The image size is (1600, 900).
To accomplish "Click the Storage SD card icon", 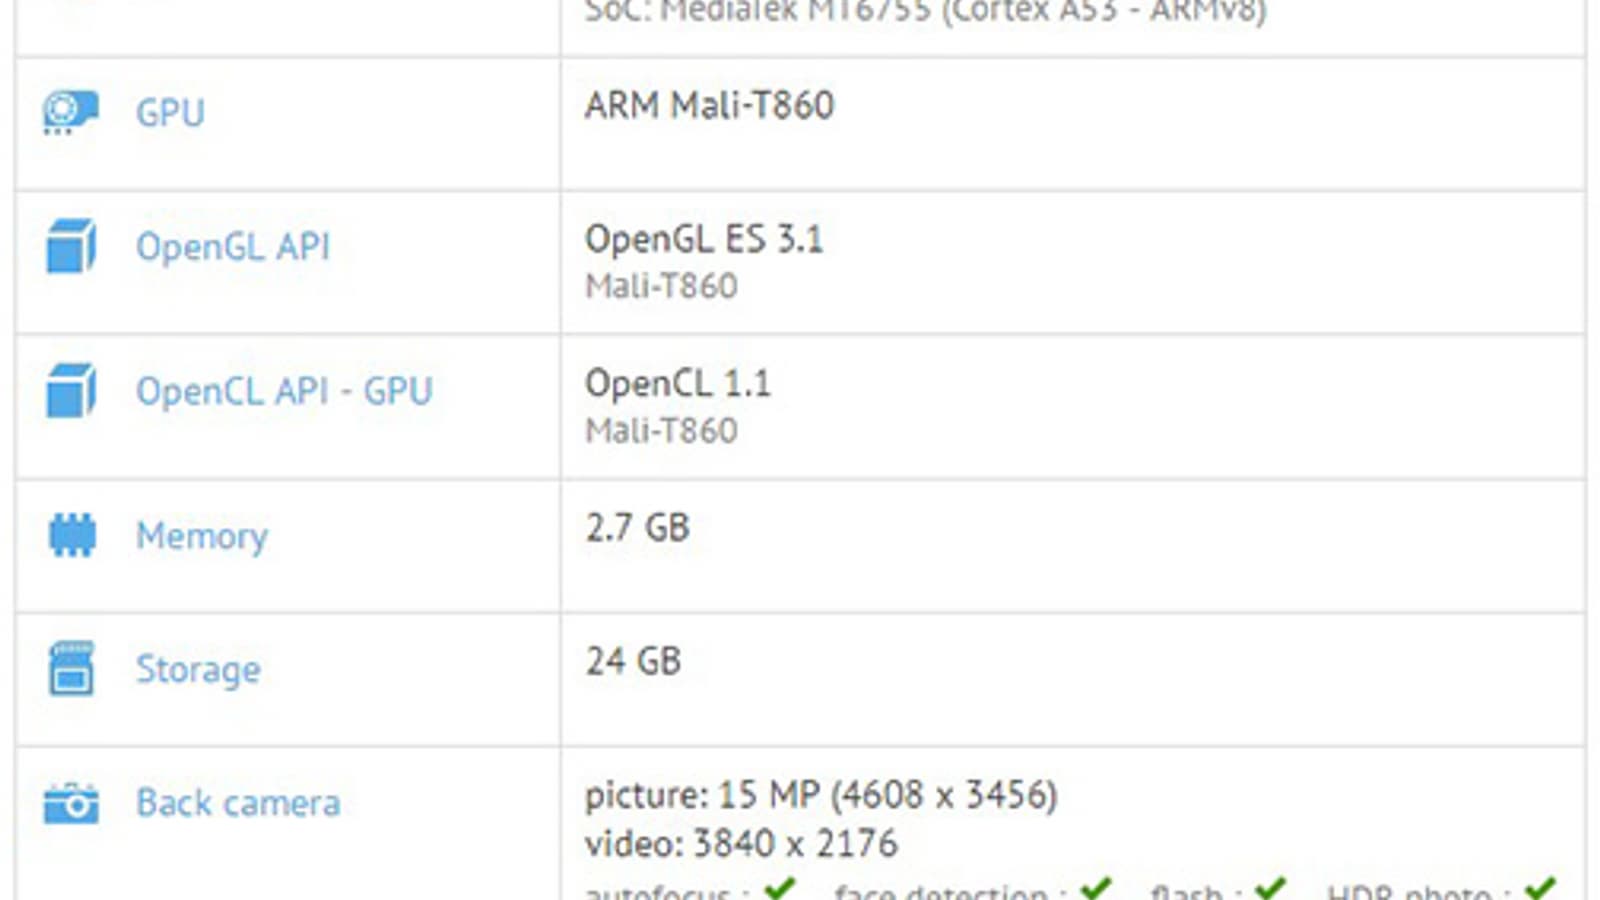I will click(x=71, y=668).
